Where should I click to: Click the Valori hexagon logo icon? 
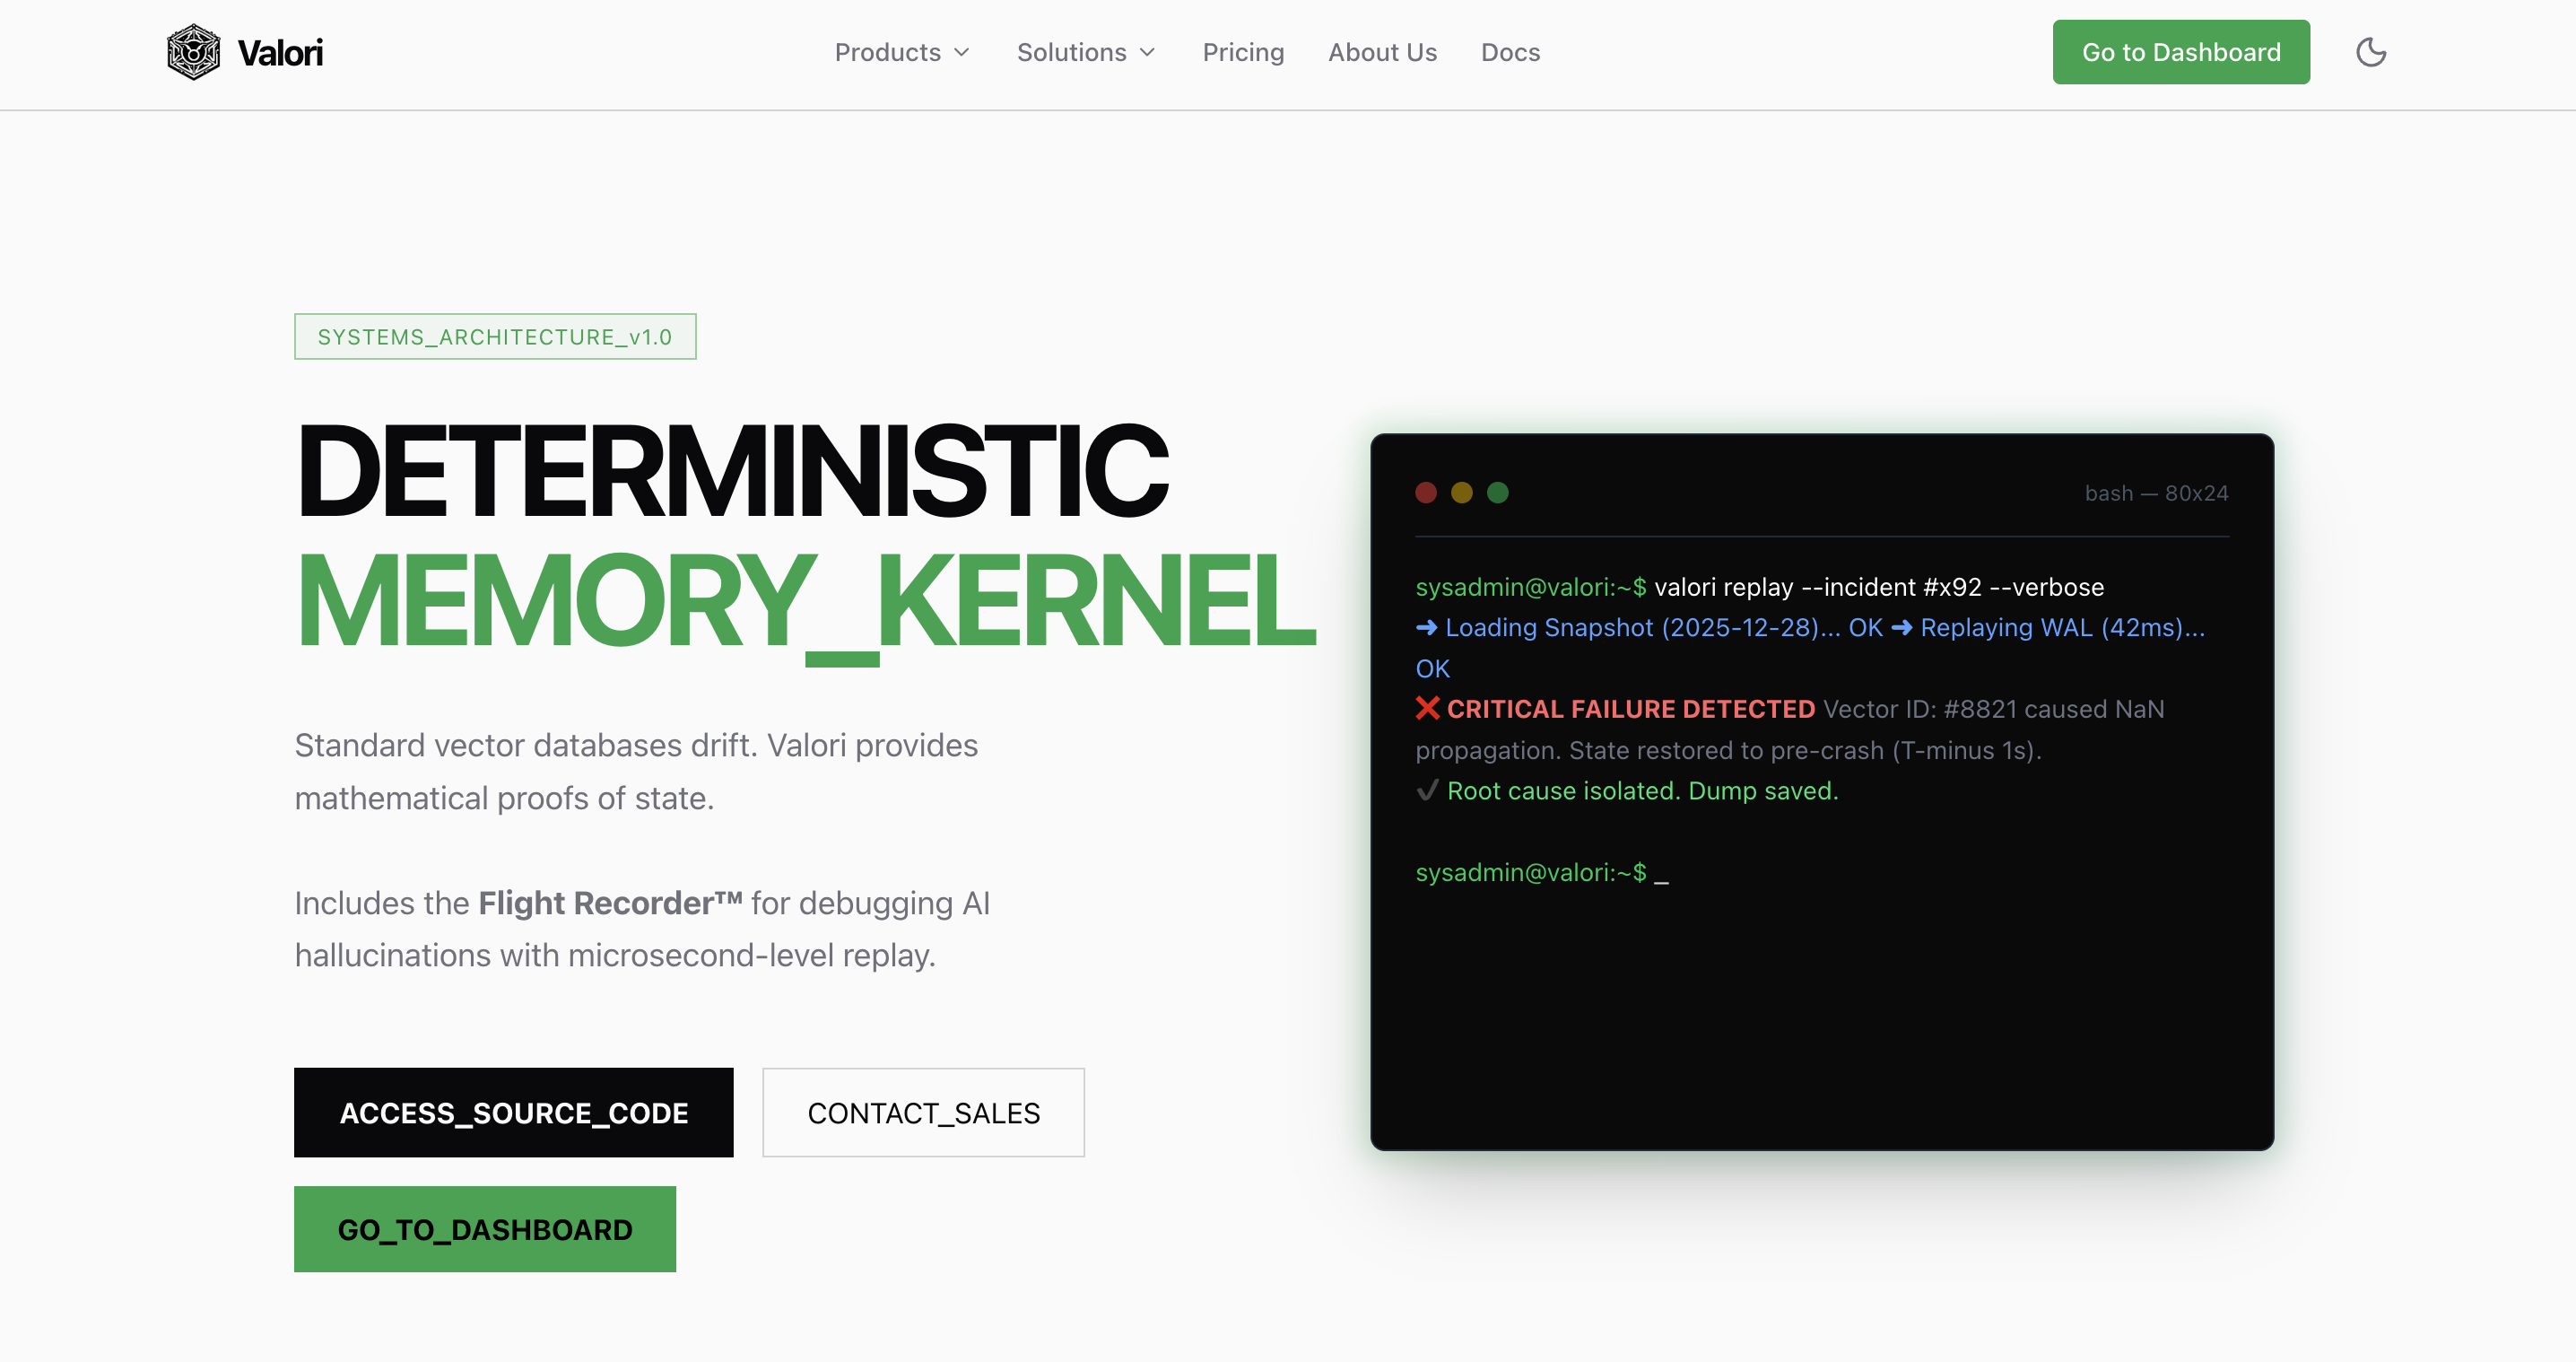[193, 52]
